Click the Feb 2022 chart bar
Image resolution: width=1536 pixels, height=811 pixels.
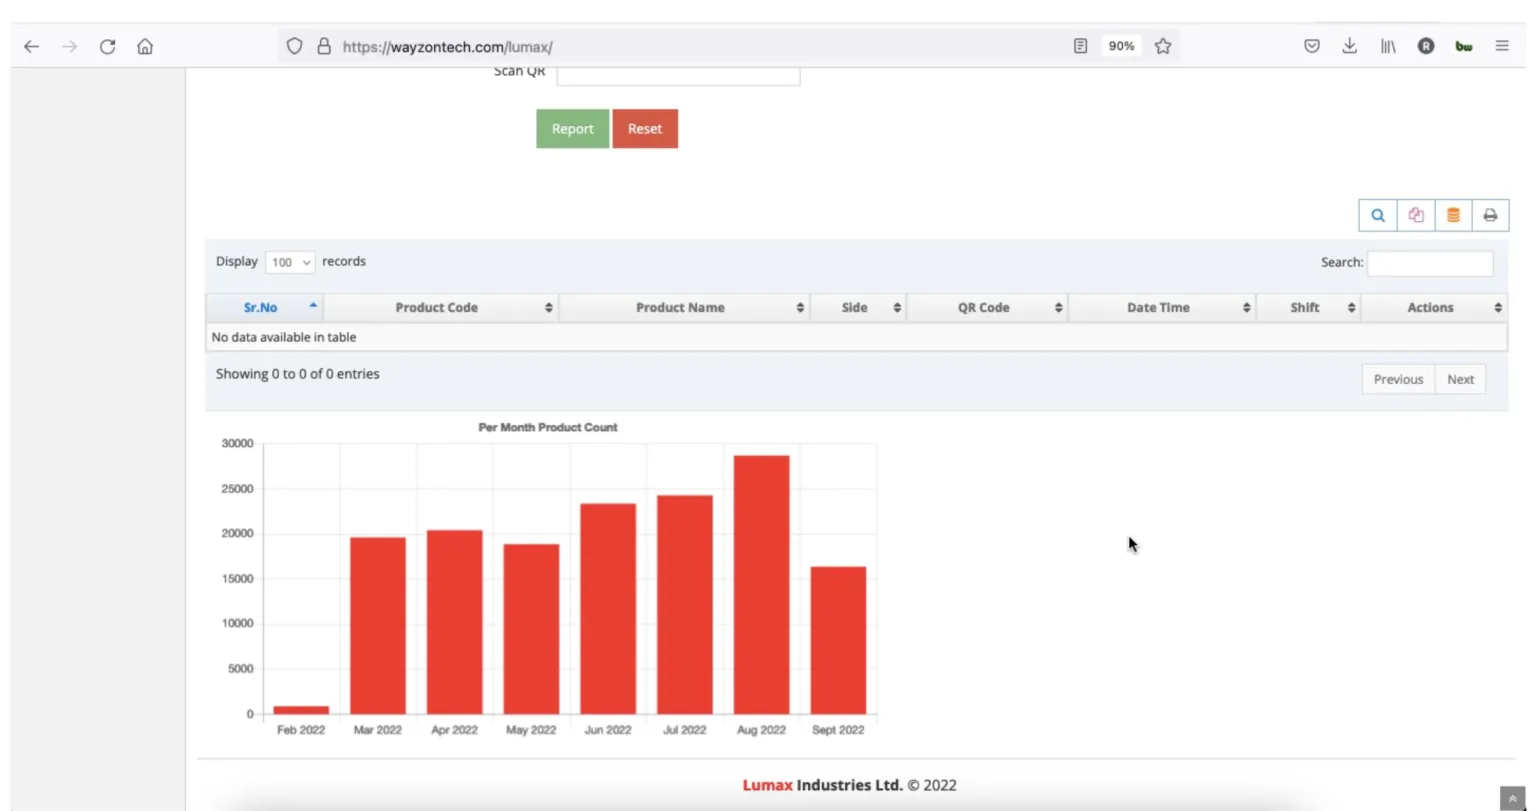click(301, 710)
